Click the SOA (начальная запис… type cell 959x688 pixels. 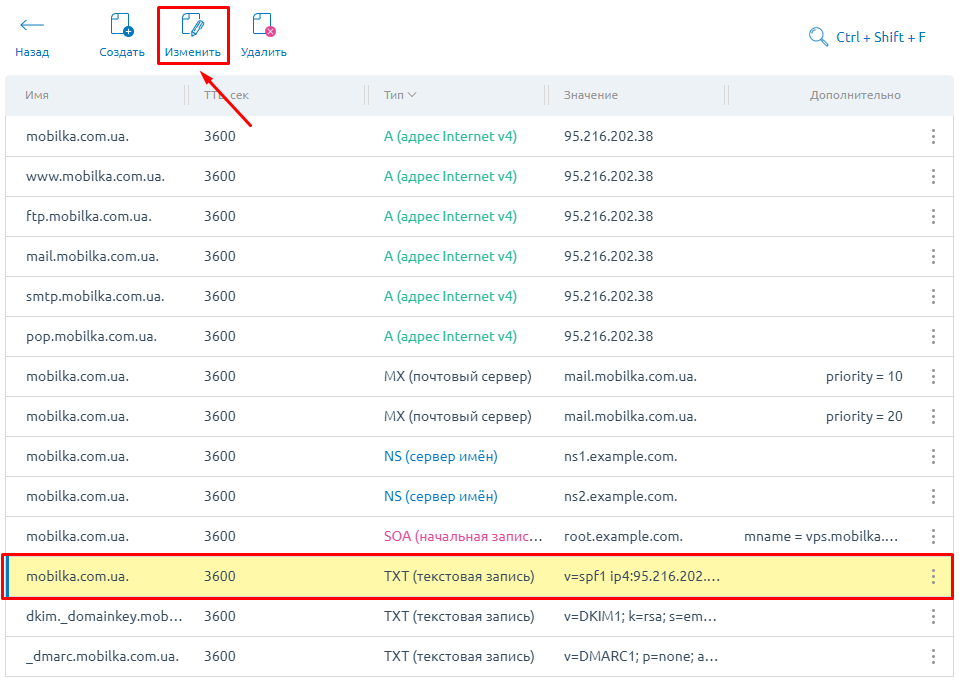463,536
